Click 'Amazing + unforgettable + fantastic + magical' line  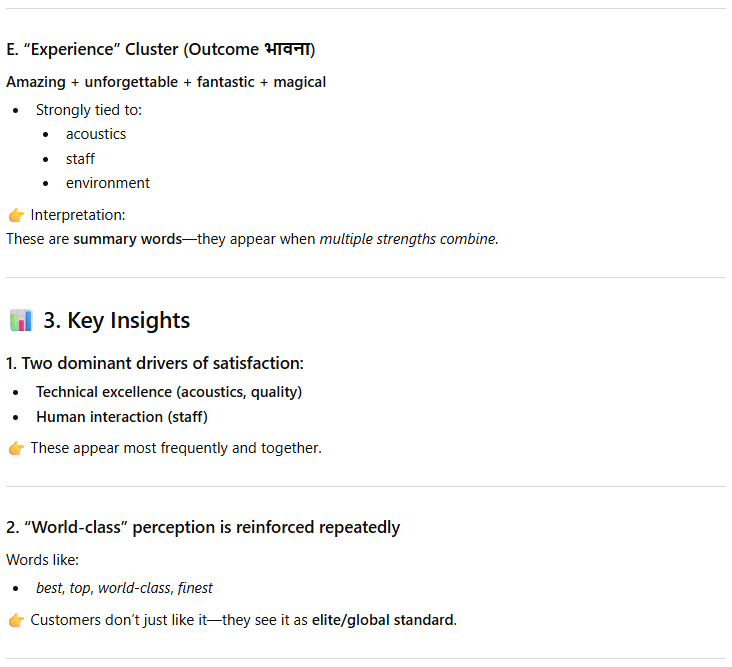166,82
